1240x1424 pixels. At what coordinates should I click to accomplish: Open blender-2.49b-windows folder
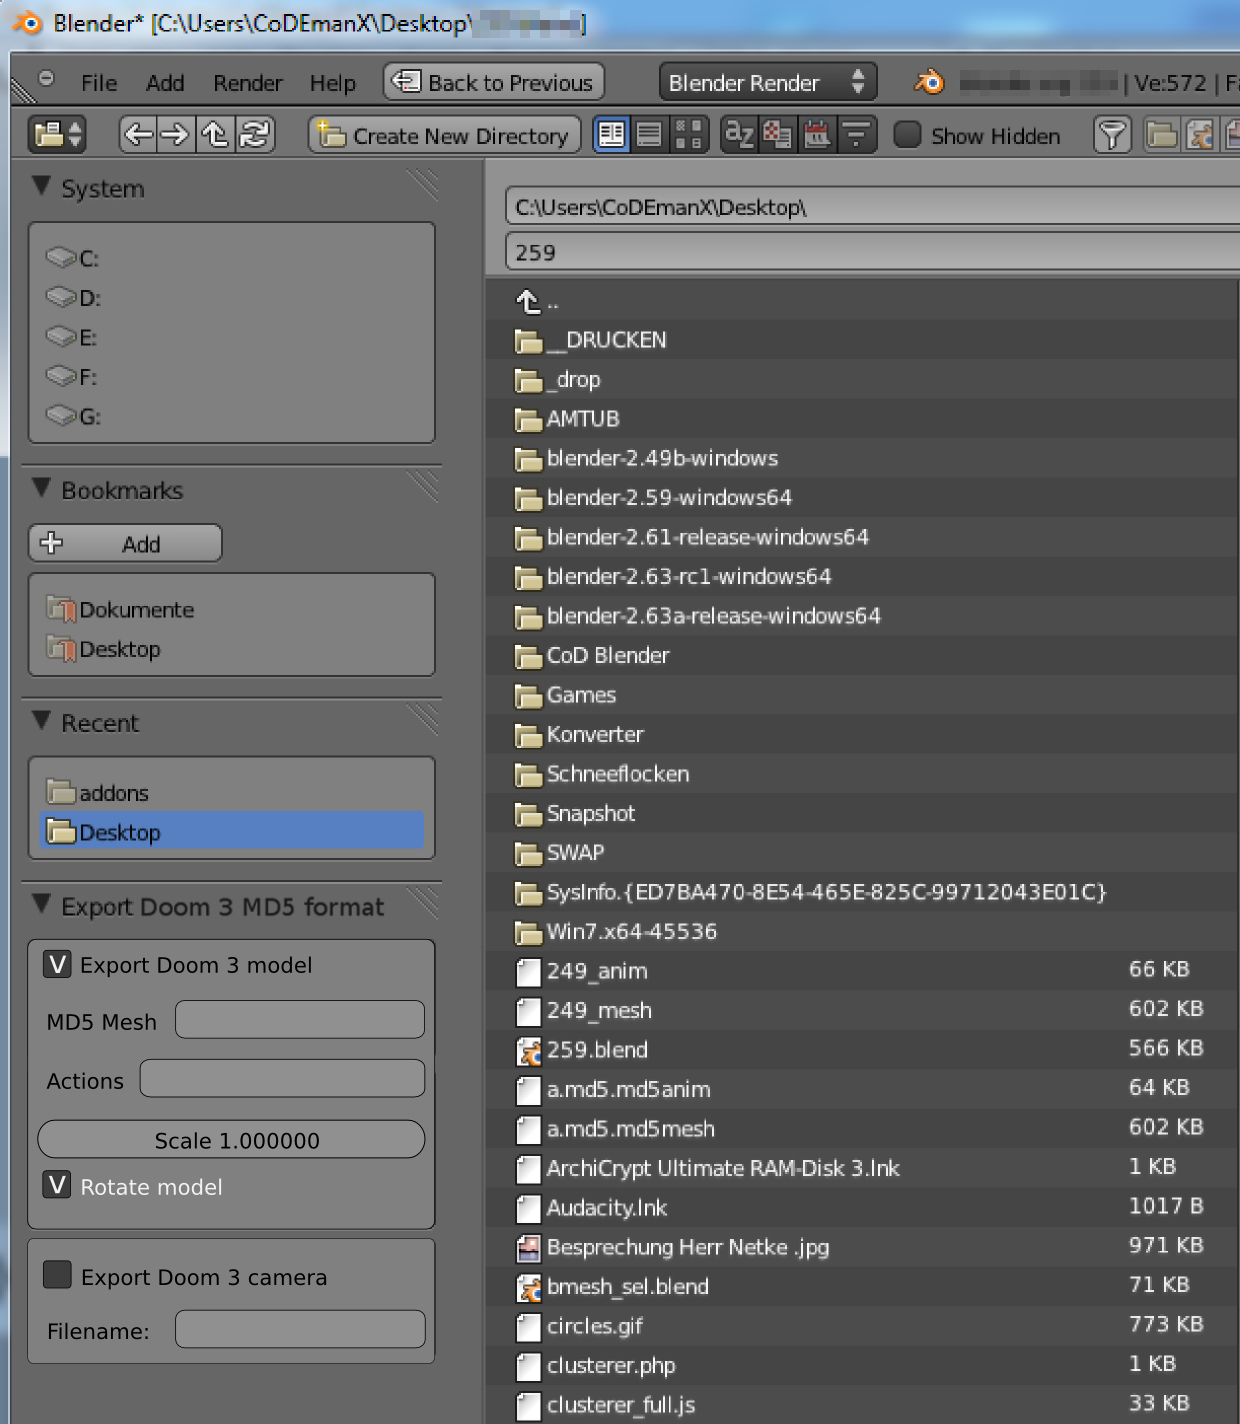pyautogui.click(x=862, y=458)
